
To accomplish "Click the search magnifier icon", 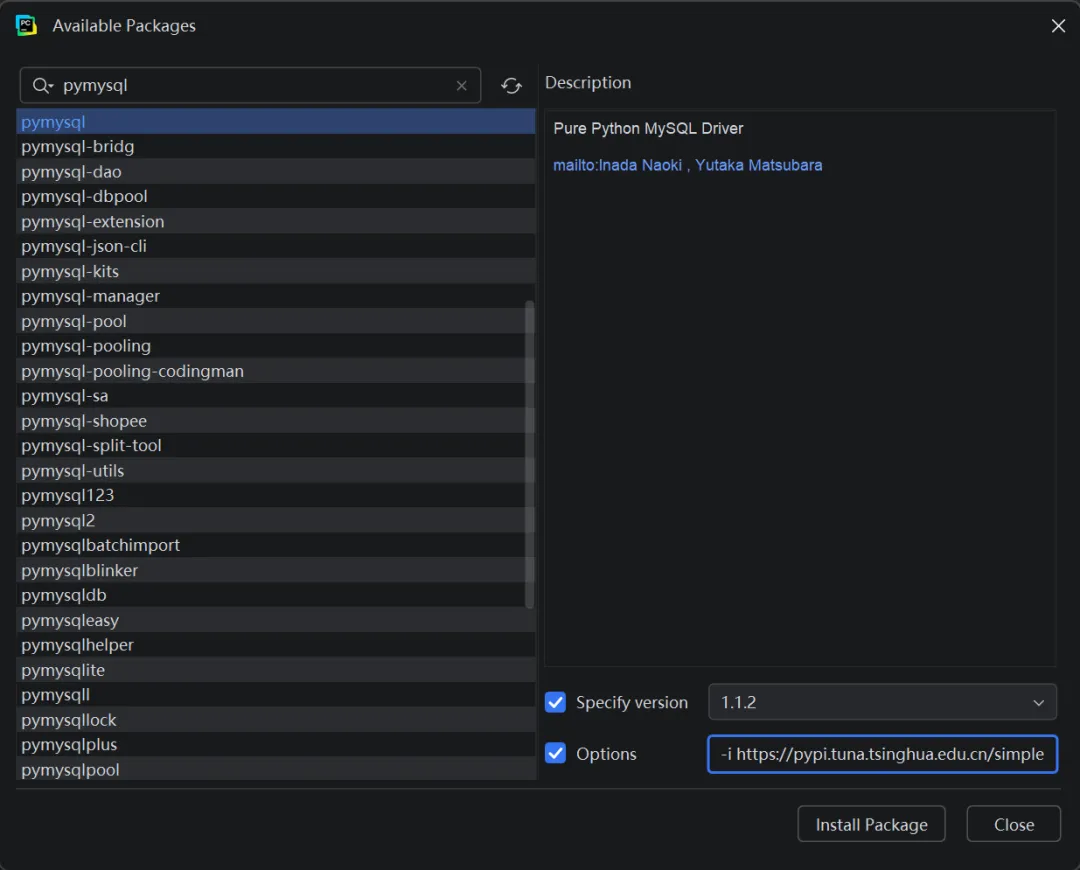I will tap(41, 86).
